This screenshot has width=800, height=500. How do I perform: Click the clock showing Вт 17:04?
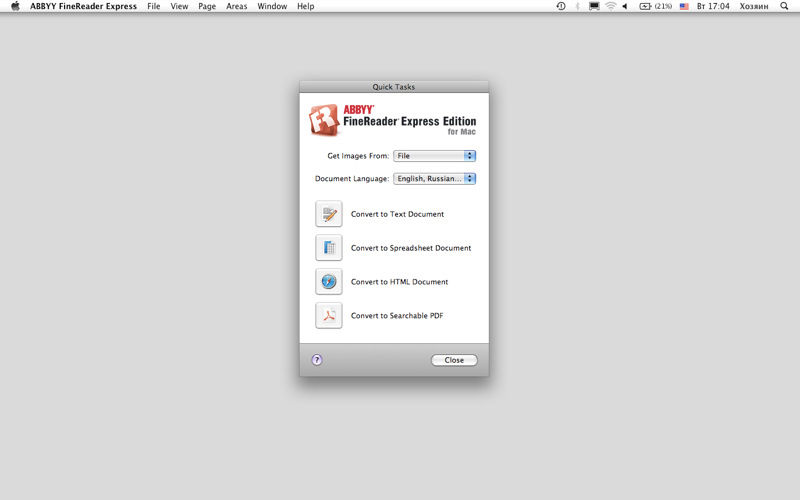[x=713, y=6]
